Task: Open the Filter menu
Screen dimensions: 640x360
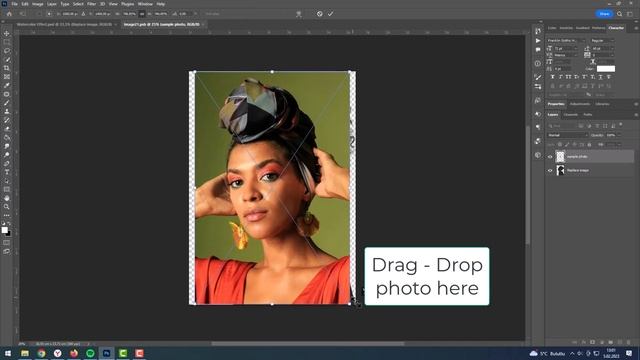Action: tap(91, 4)
